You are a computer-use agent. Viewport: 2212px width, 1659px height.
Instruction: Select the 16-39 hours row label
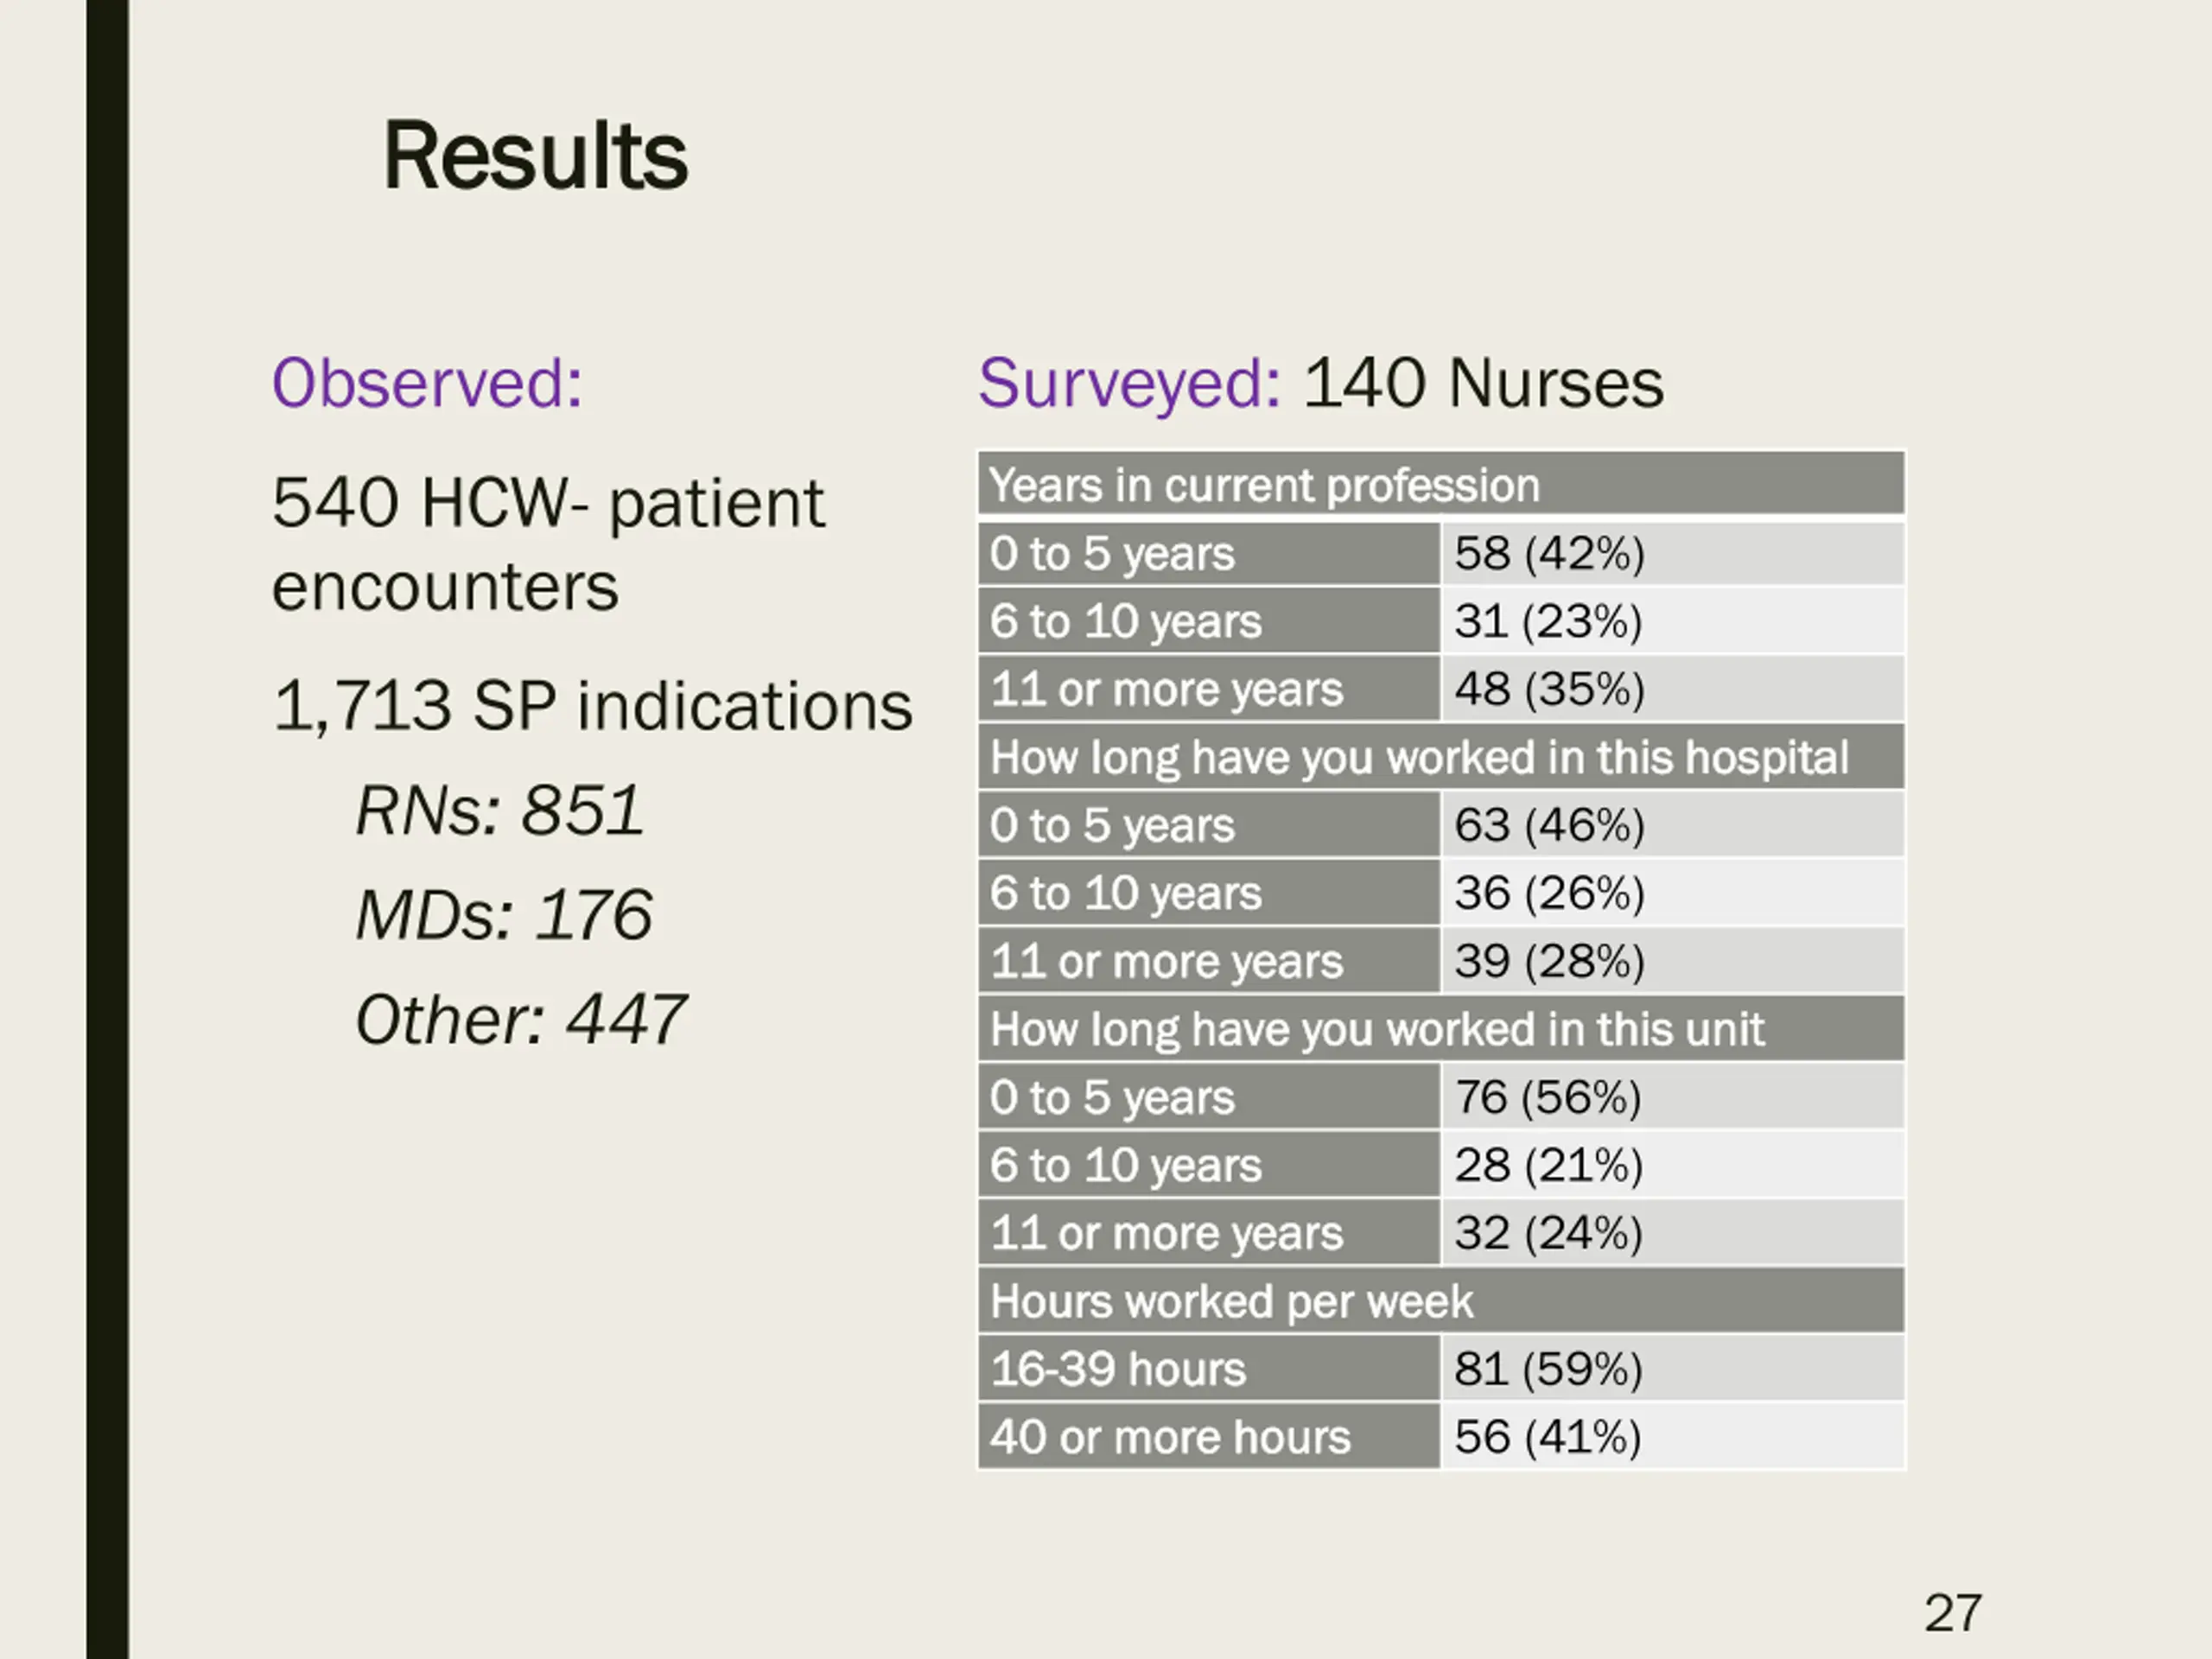coord(1118,1369)
